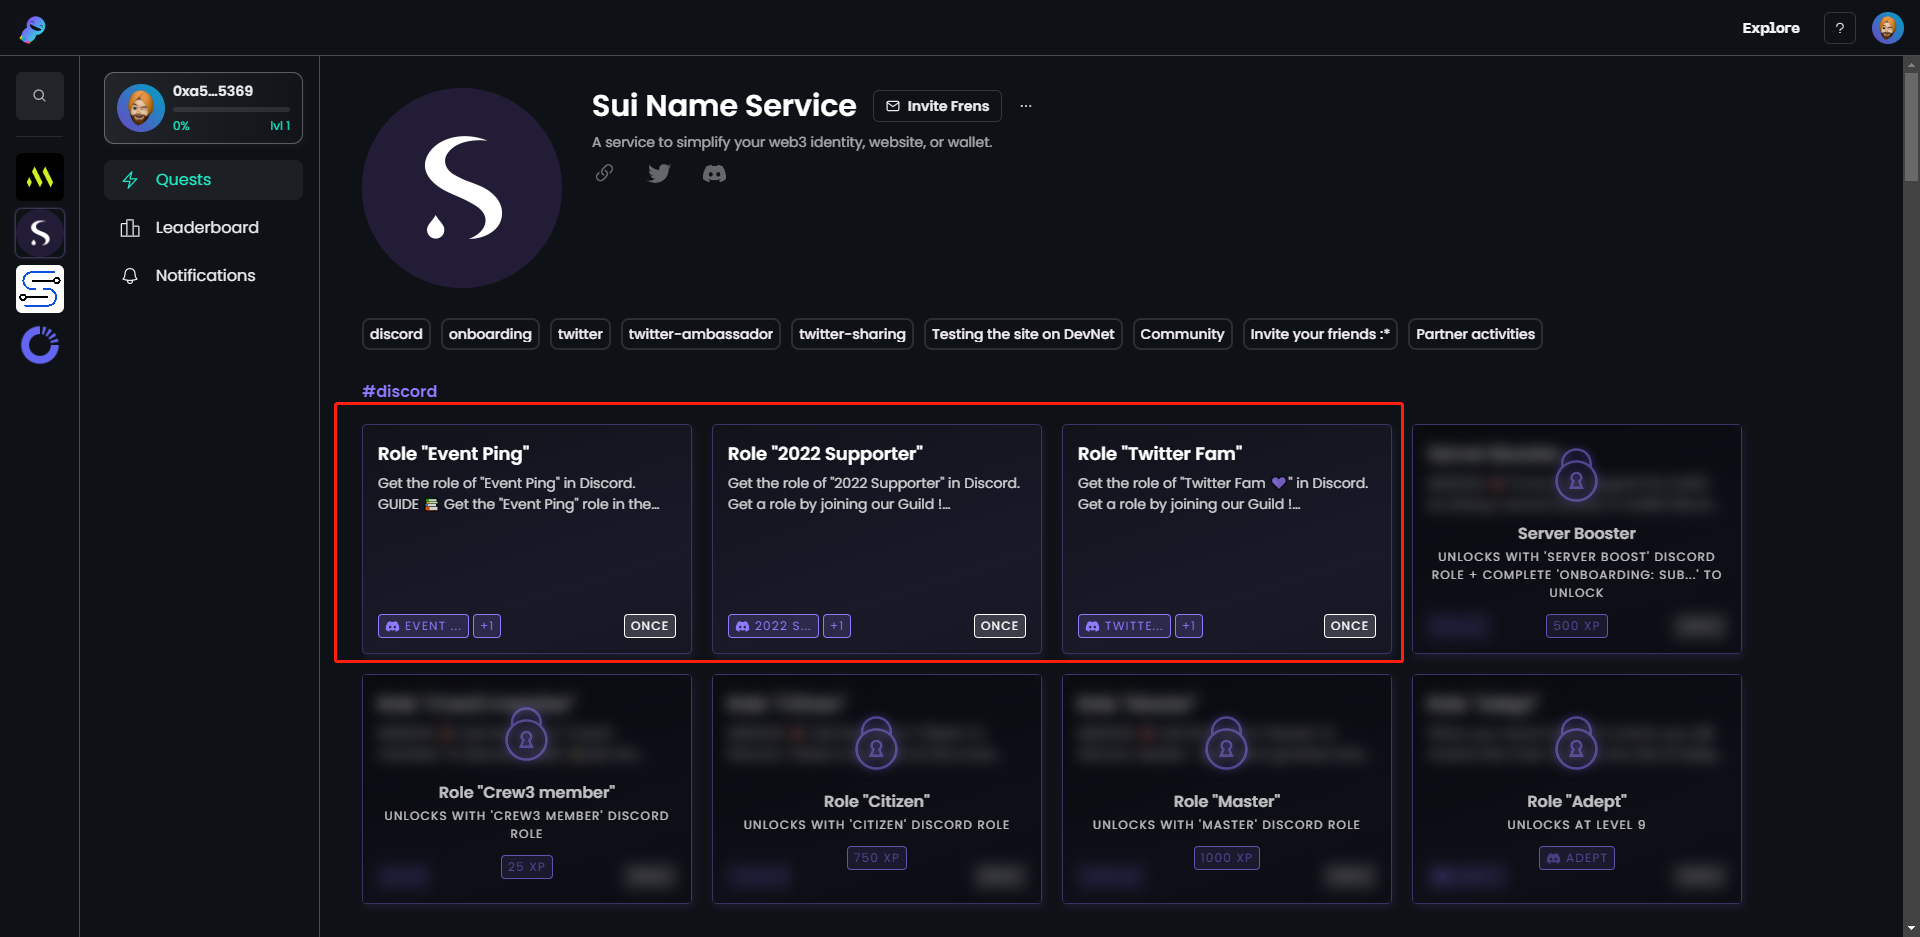Open the blue circular loader community icon
1920x937 pixels.
[x=40, y=345]
